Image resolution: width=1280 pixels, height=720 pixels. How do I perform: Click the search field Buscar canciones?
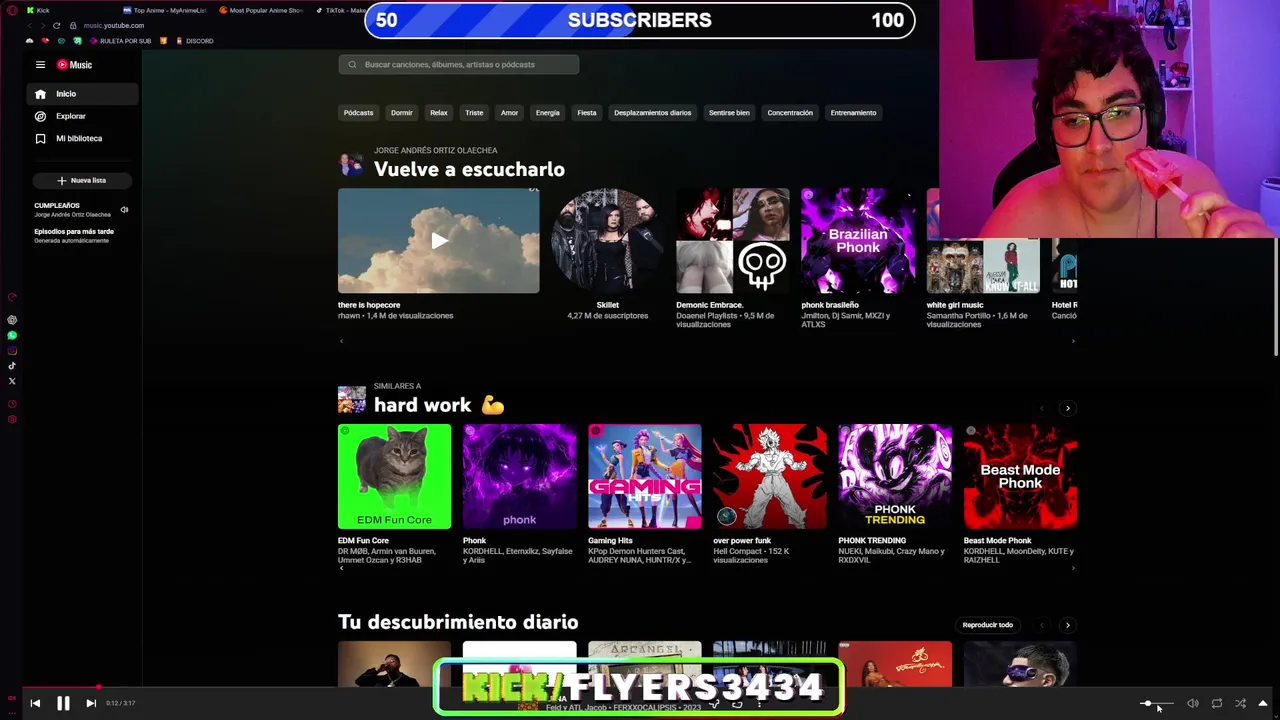(x=458, y=65)
